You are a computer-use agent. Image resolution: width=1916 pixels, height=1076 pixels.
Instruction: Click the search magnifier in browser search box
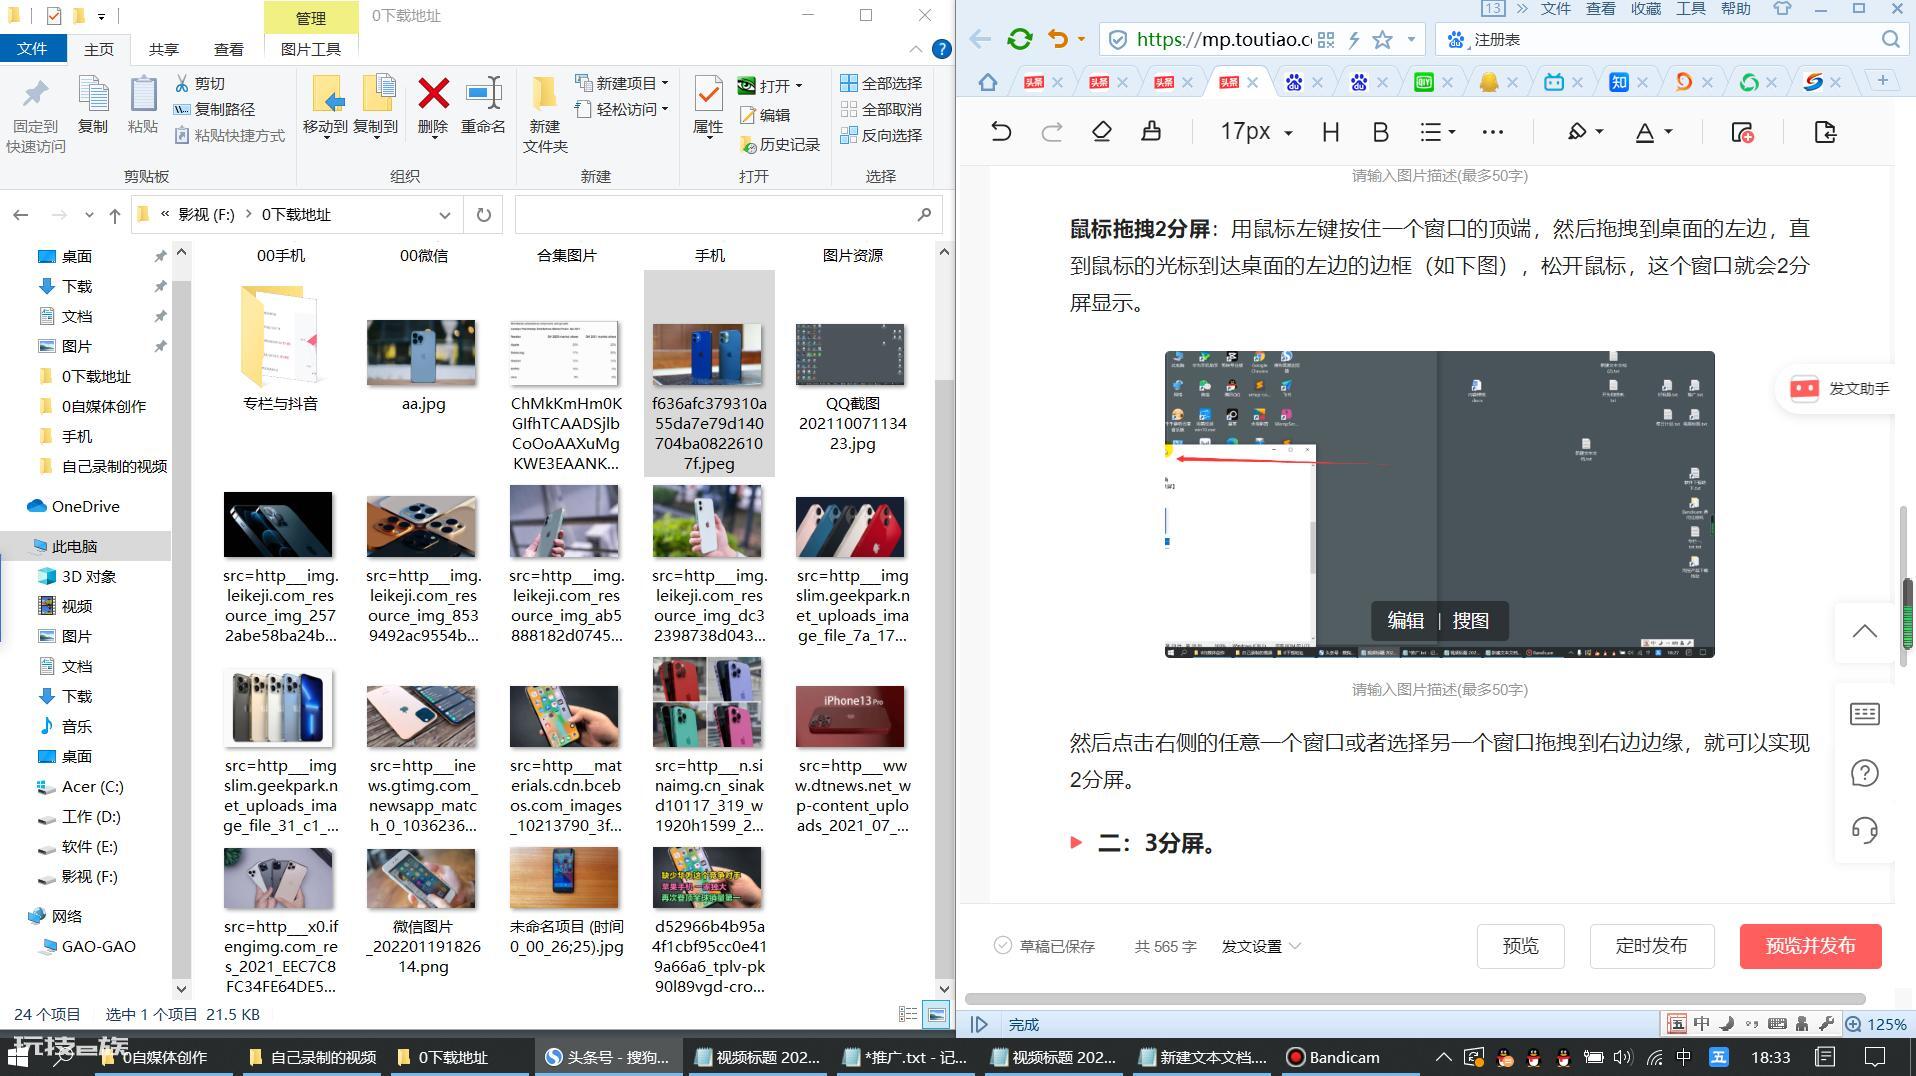(1890, 40)
